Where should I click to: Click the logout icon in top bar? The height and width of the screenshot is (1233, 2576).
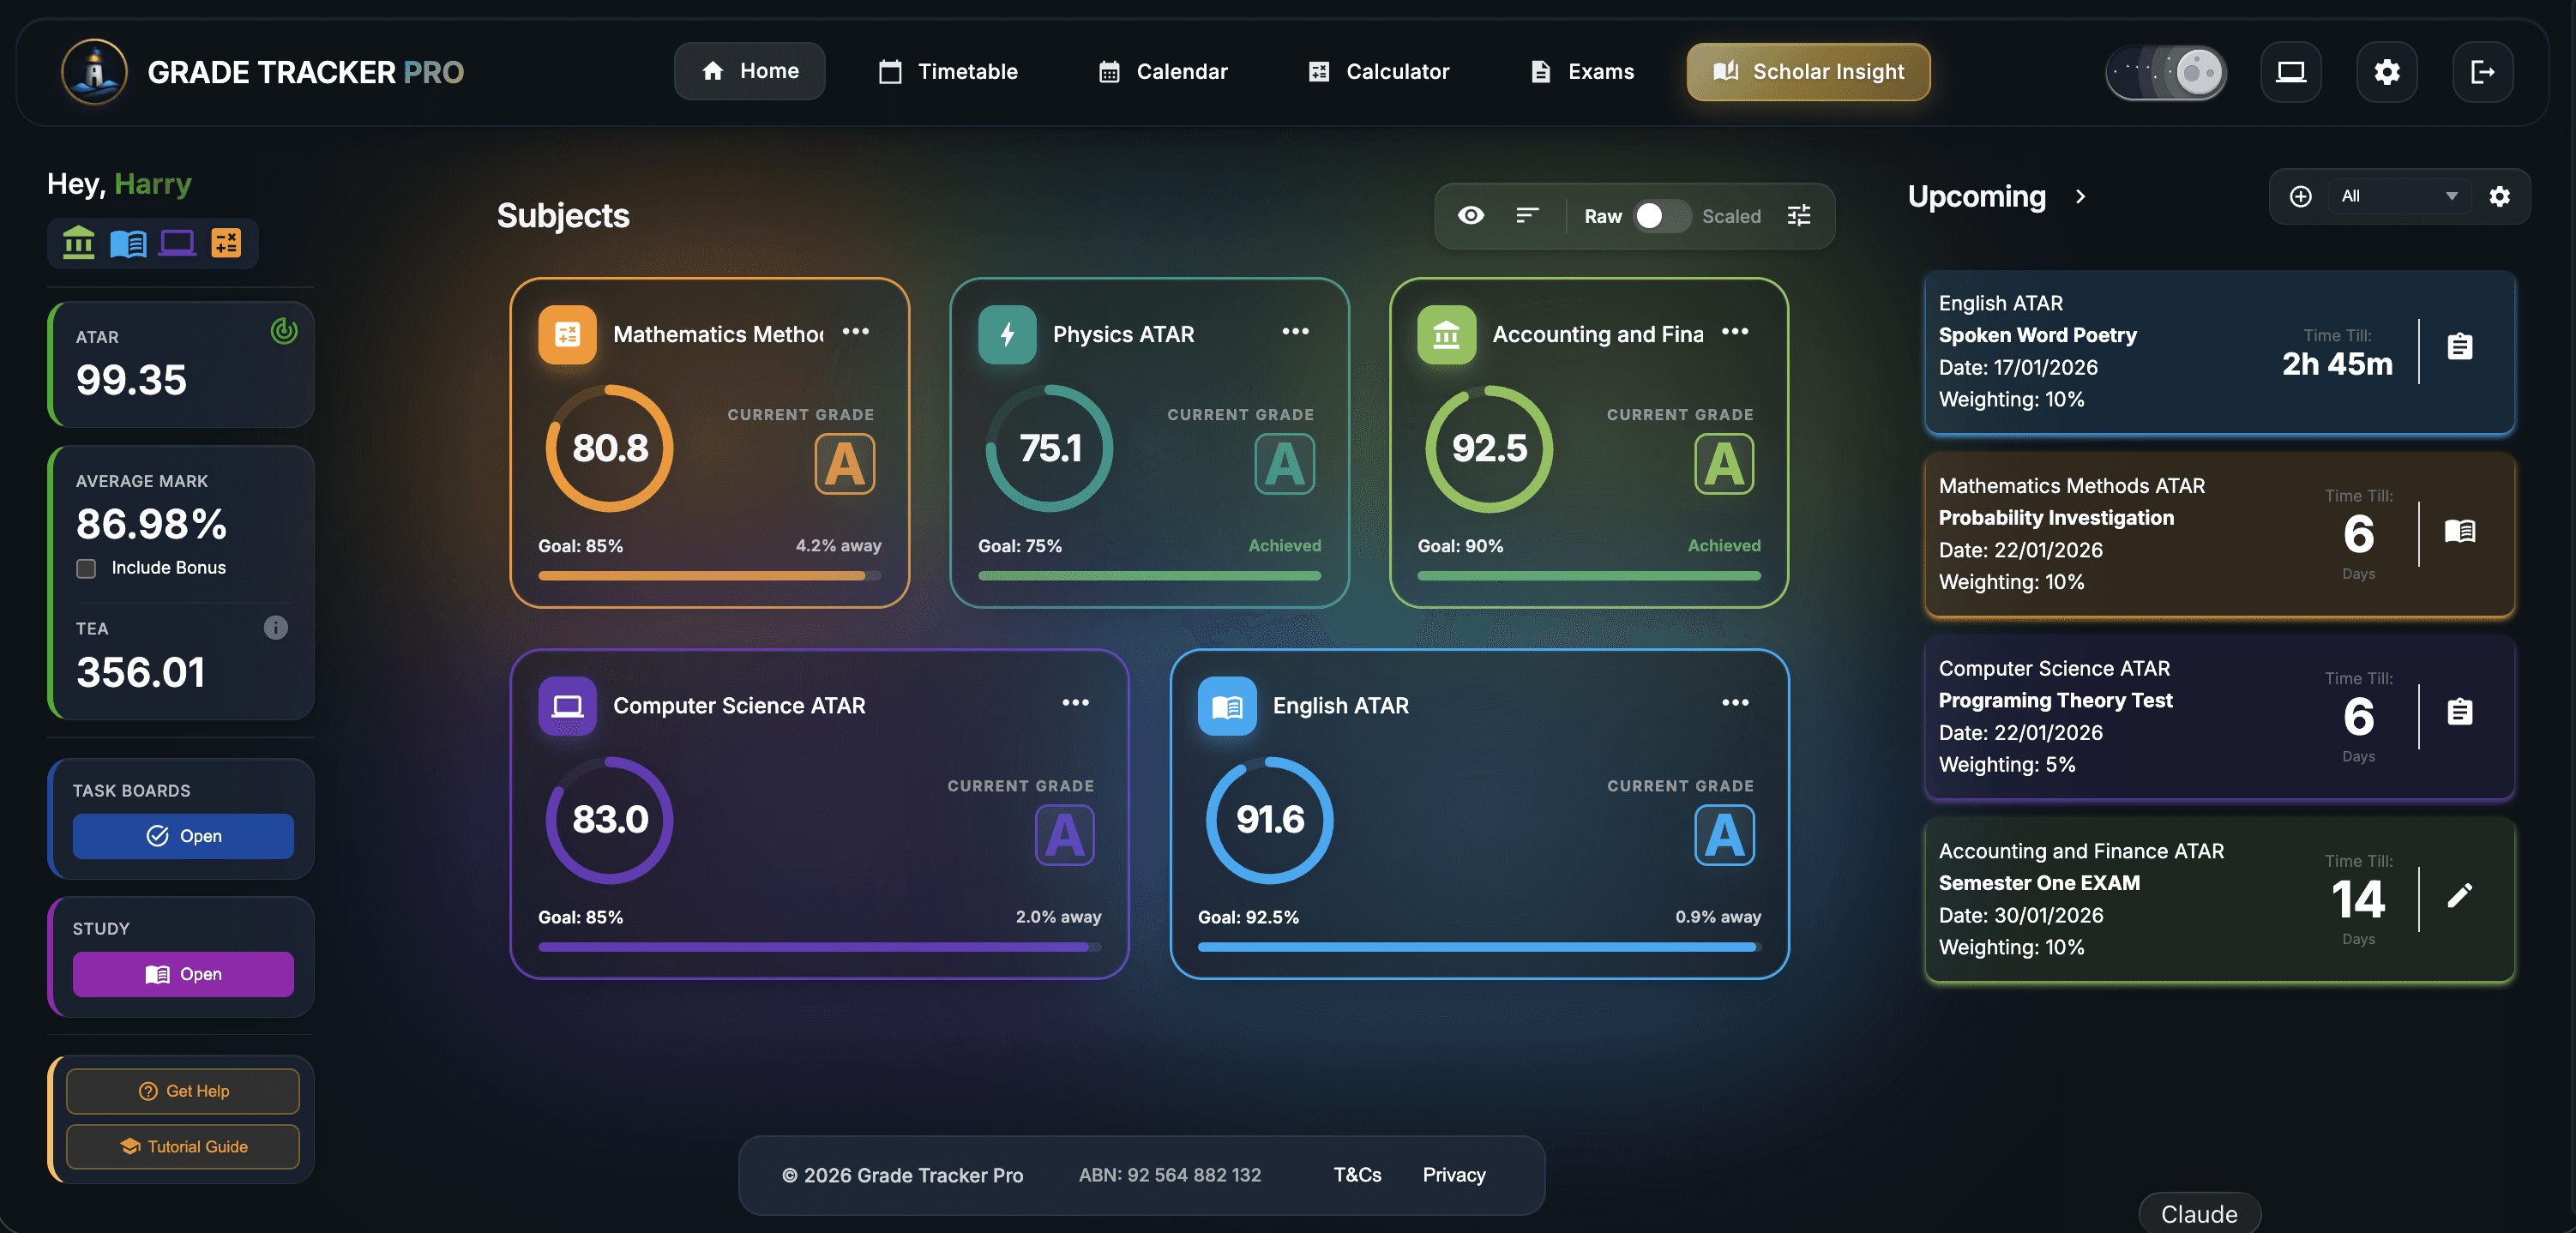click(x=2482, y=72)
